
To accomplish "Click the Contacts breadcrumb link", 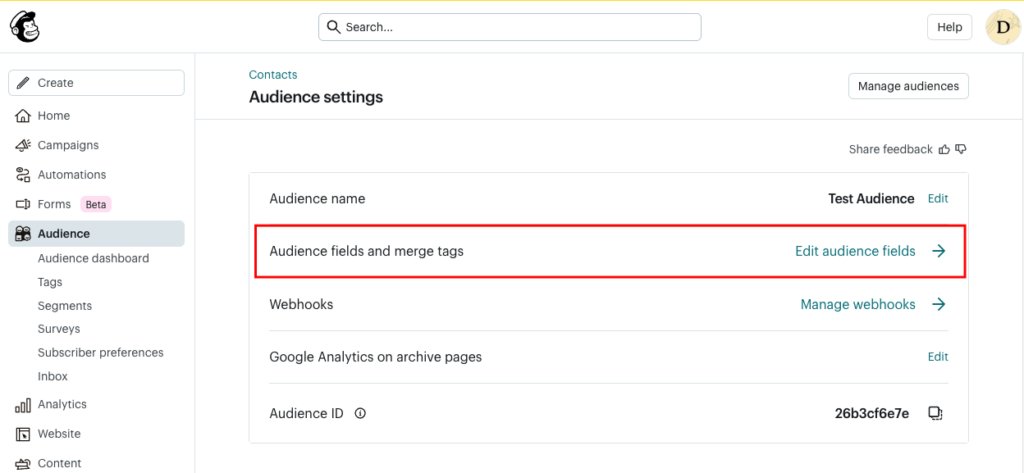I will 273,75.
